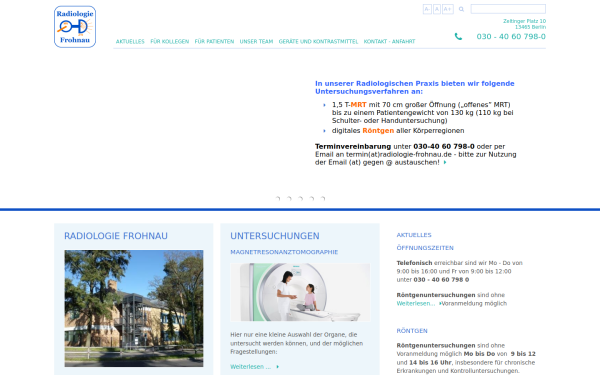Viewport: 600px width, 375px height.
Task: Click '13465 Berlin' address text
Action: (x=530, y=27)
